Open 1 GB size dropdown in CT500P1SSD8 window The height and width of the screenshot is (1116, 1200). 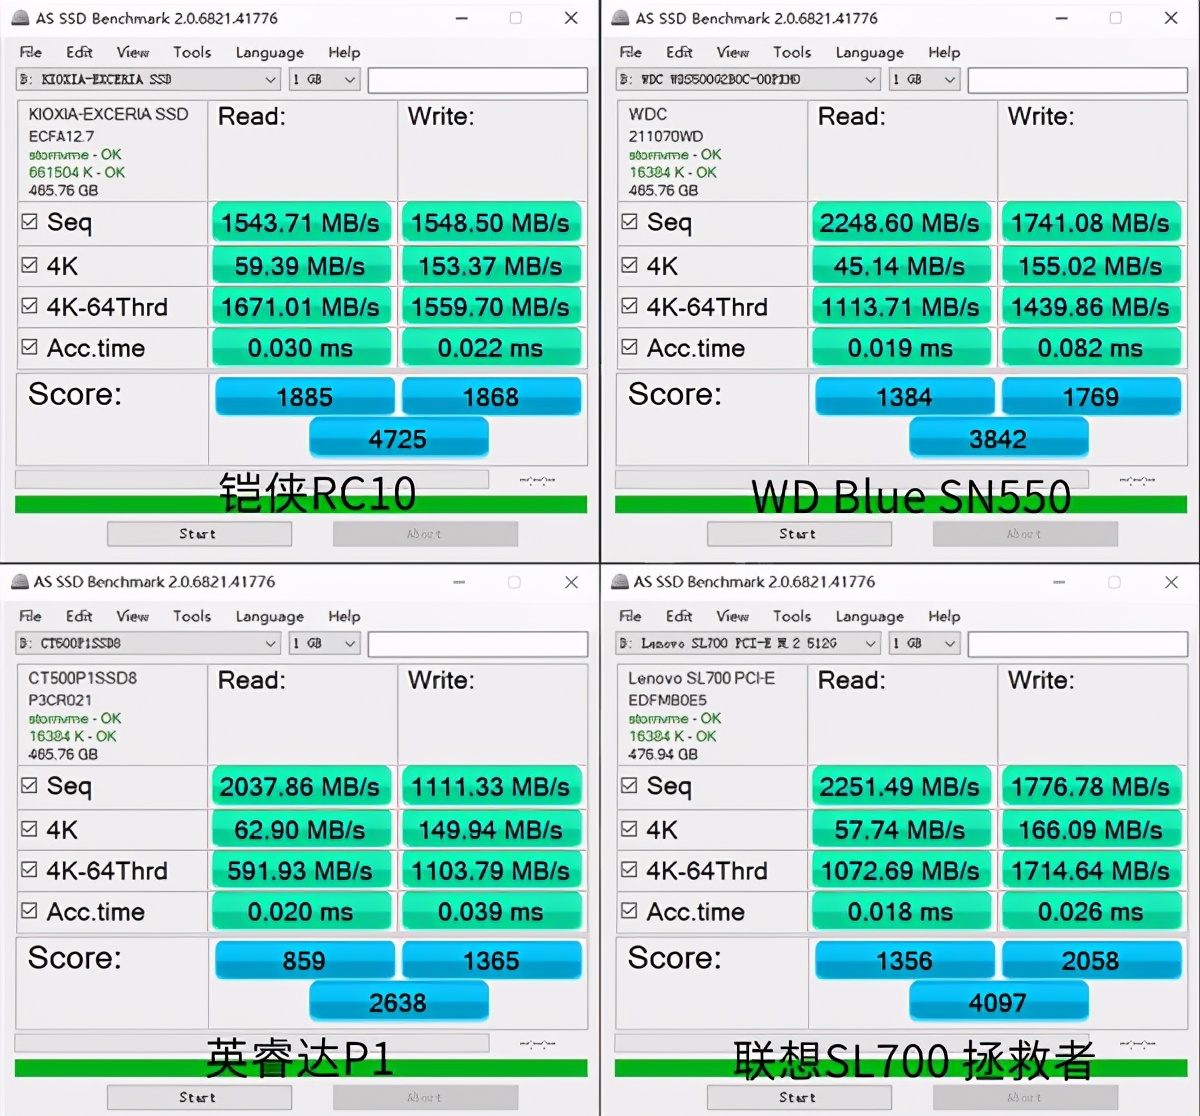click(324, 643)
